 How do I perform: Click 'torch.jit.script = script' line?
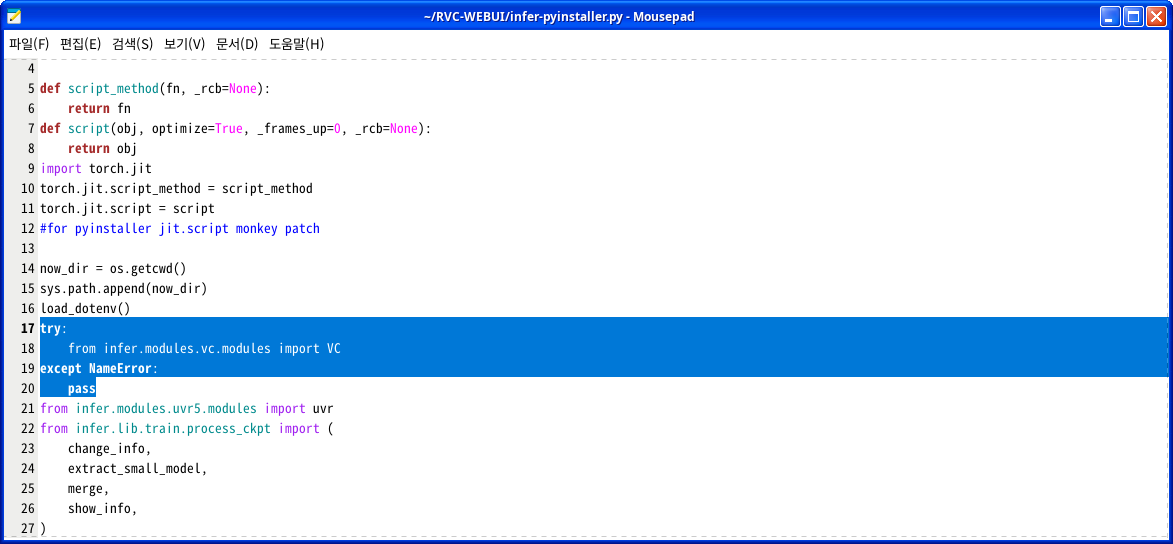click(x=127, y=209)
